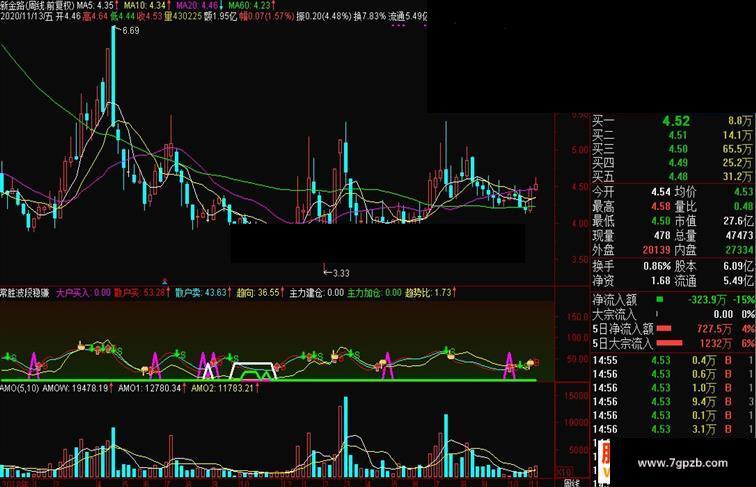Click the 内盘 27334 value
Image resolution: width=756 pixels, height=487 pixels.
tap(739, 250)
